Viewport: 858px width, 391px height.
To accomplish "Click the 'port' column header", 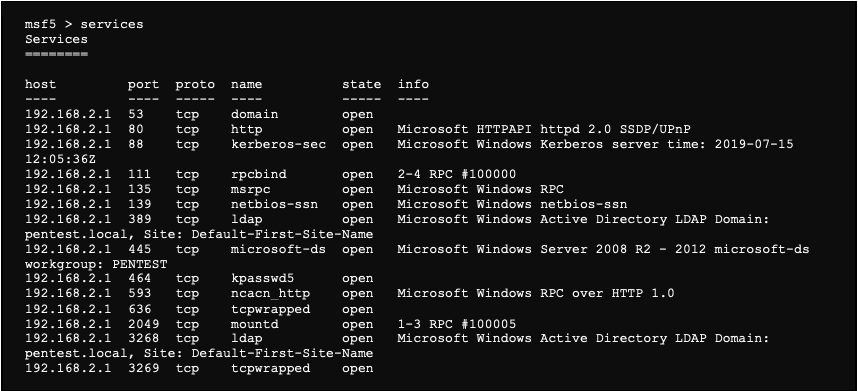I will pyautogui.click(x=143, y=84).
